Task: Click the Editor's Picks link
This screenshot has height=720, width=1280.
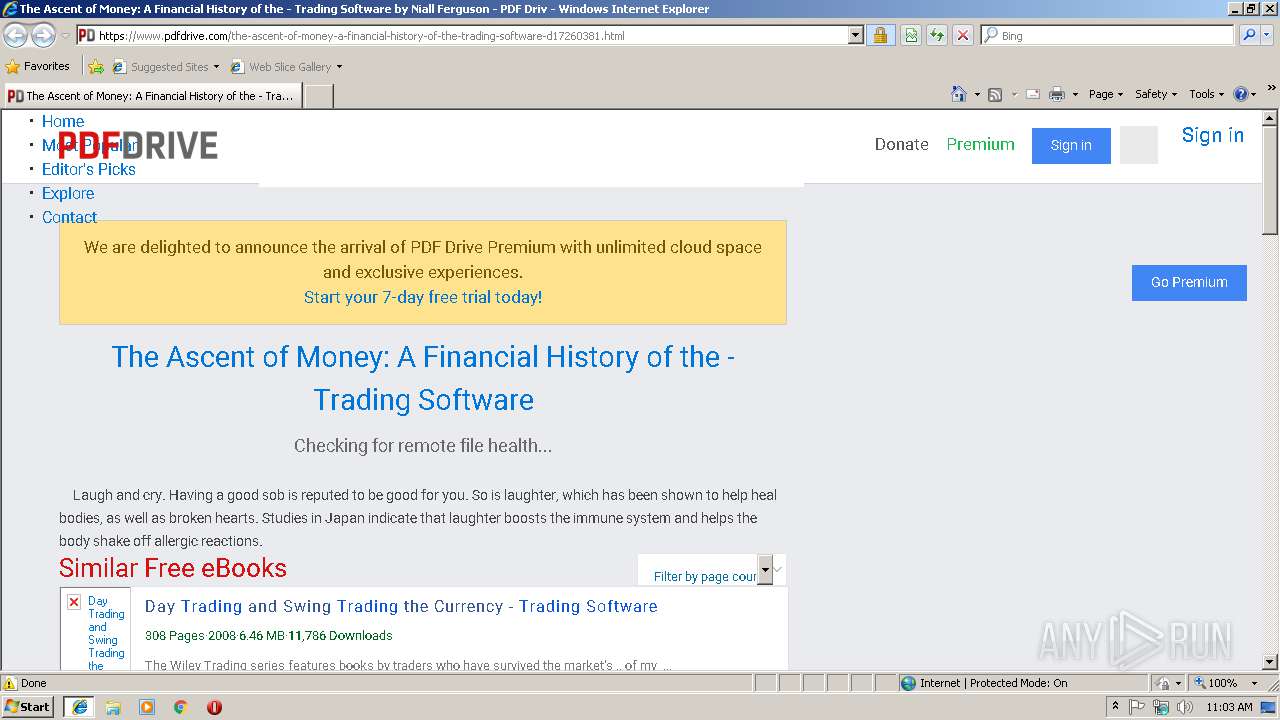Action: [x=89, y=169]
